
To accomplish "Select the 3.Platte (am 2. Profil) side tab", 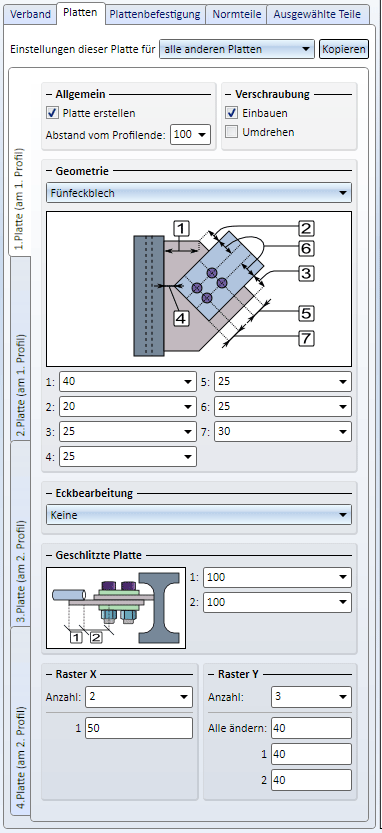I will click(x=20, y=571).
